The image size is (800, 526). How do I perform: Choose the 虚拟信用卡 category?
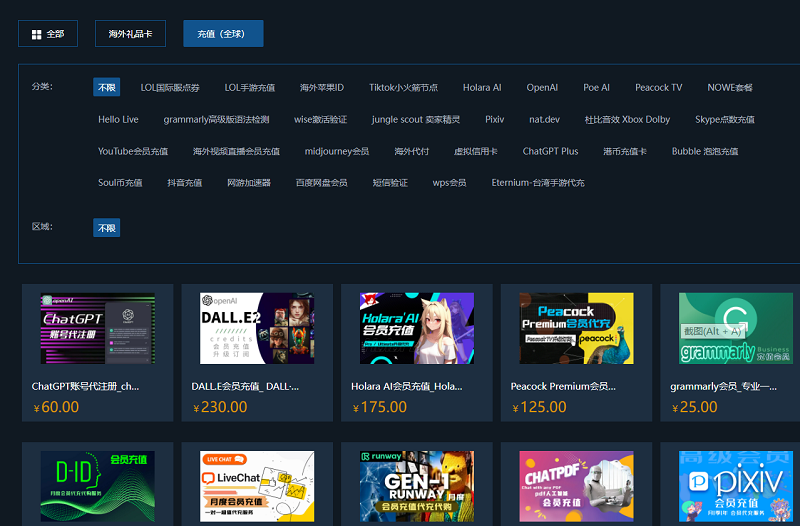click(476, 151)
